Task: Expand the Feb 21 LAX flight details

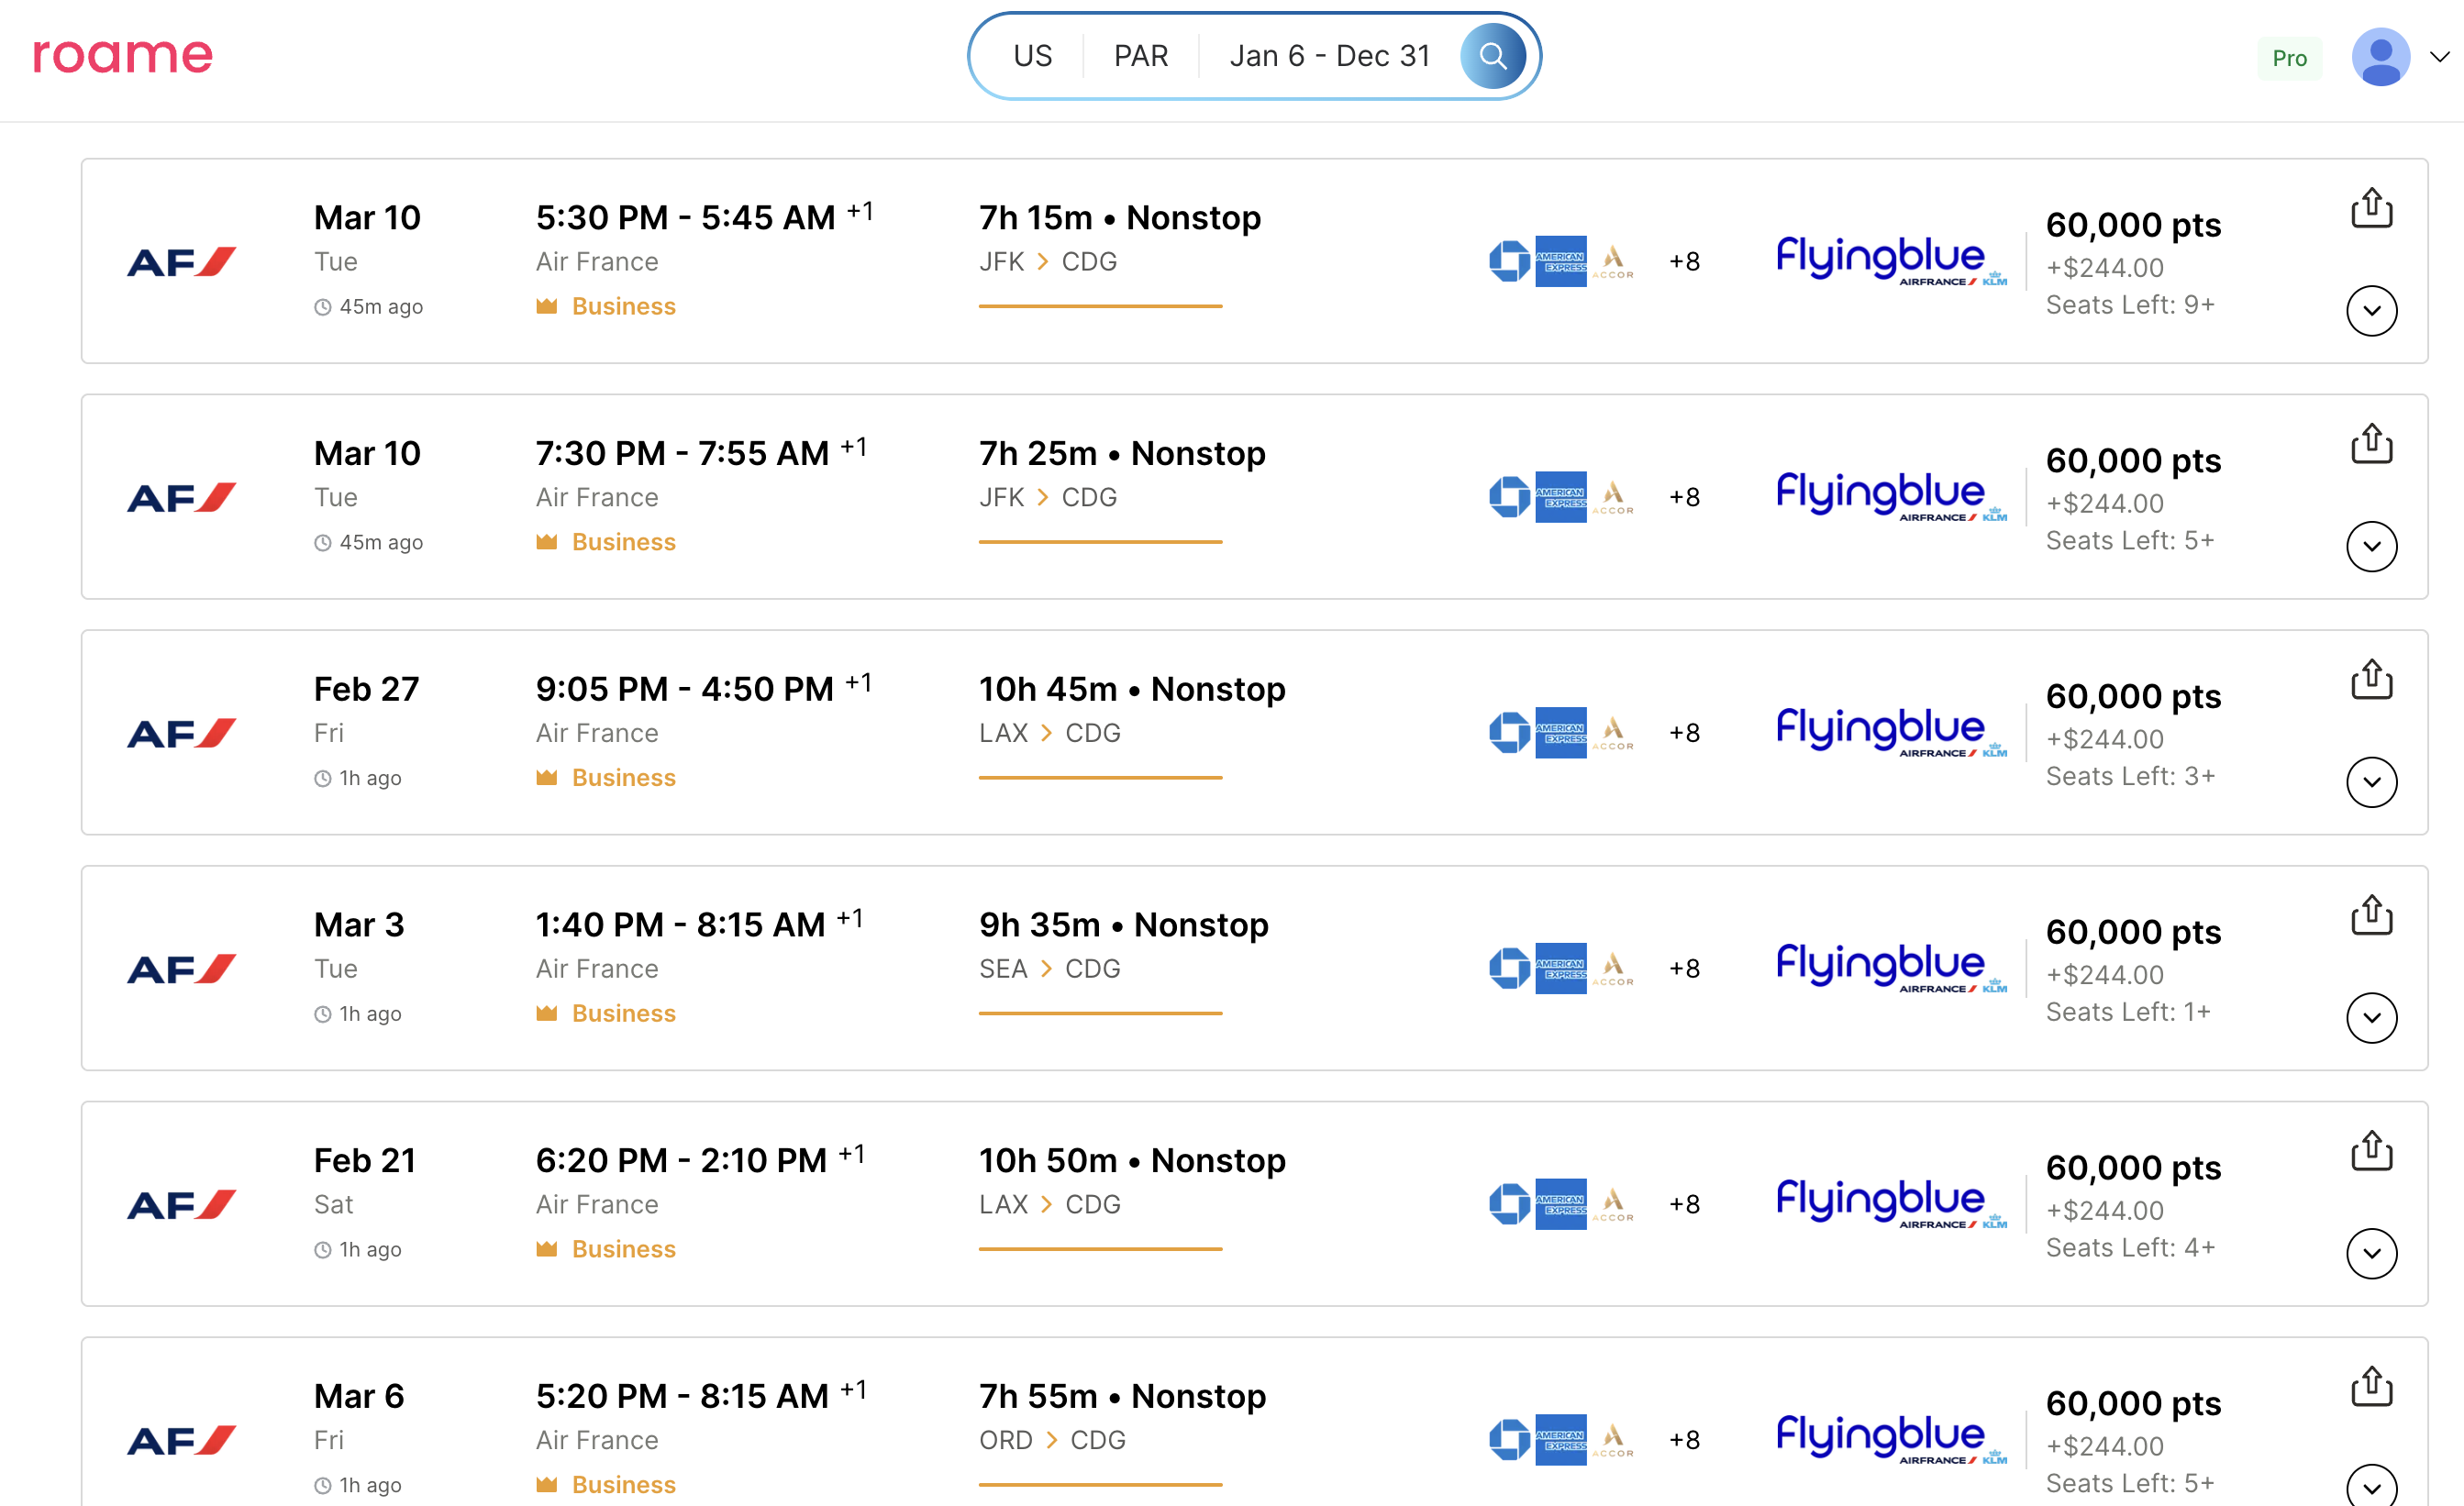Action: (2370, 1254)
